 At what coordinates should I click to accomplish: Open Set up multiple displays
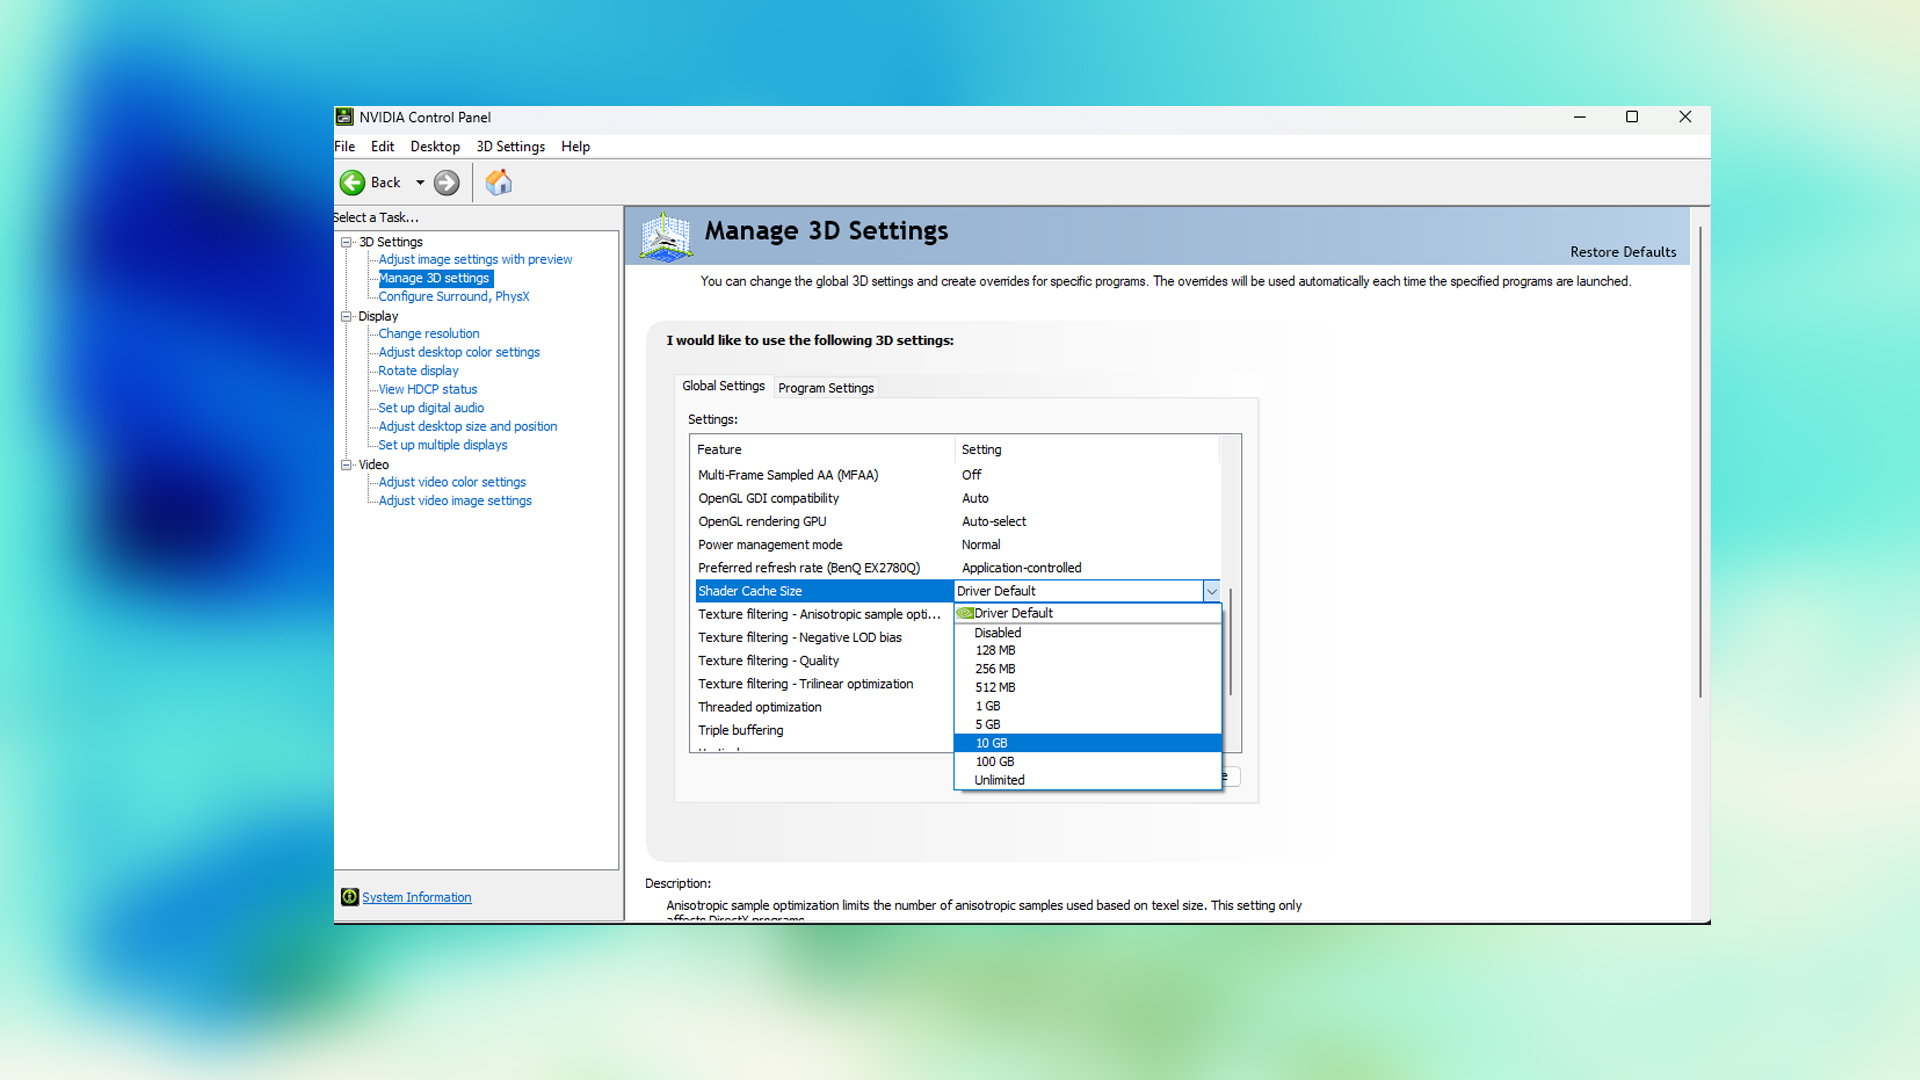[443, 445]
